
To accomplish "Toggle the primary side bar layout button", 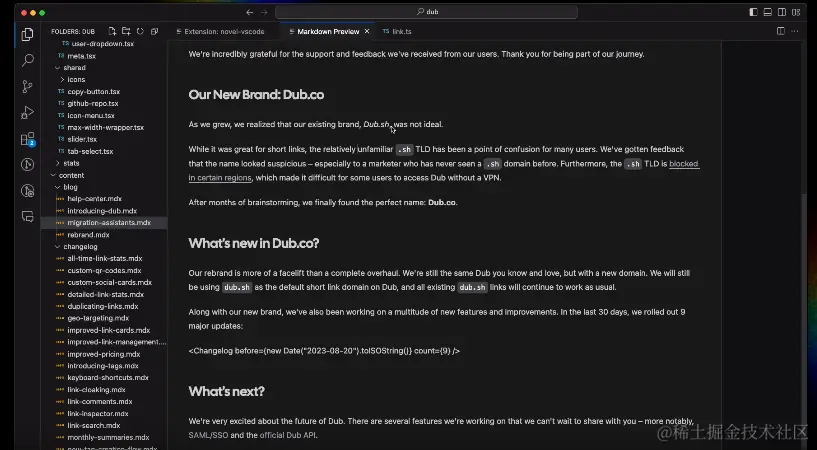I will (753, 12).
